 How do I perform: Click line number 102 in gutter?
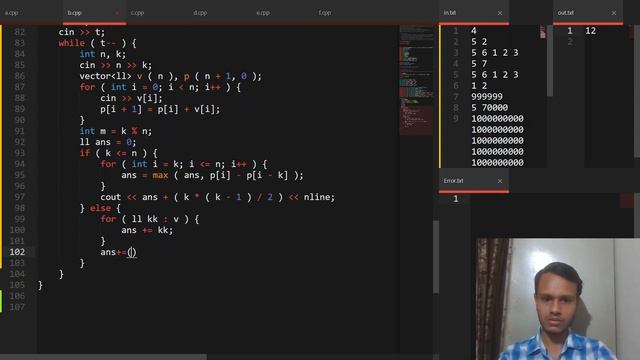[x=18, y=252]
